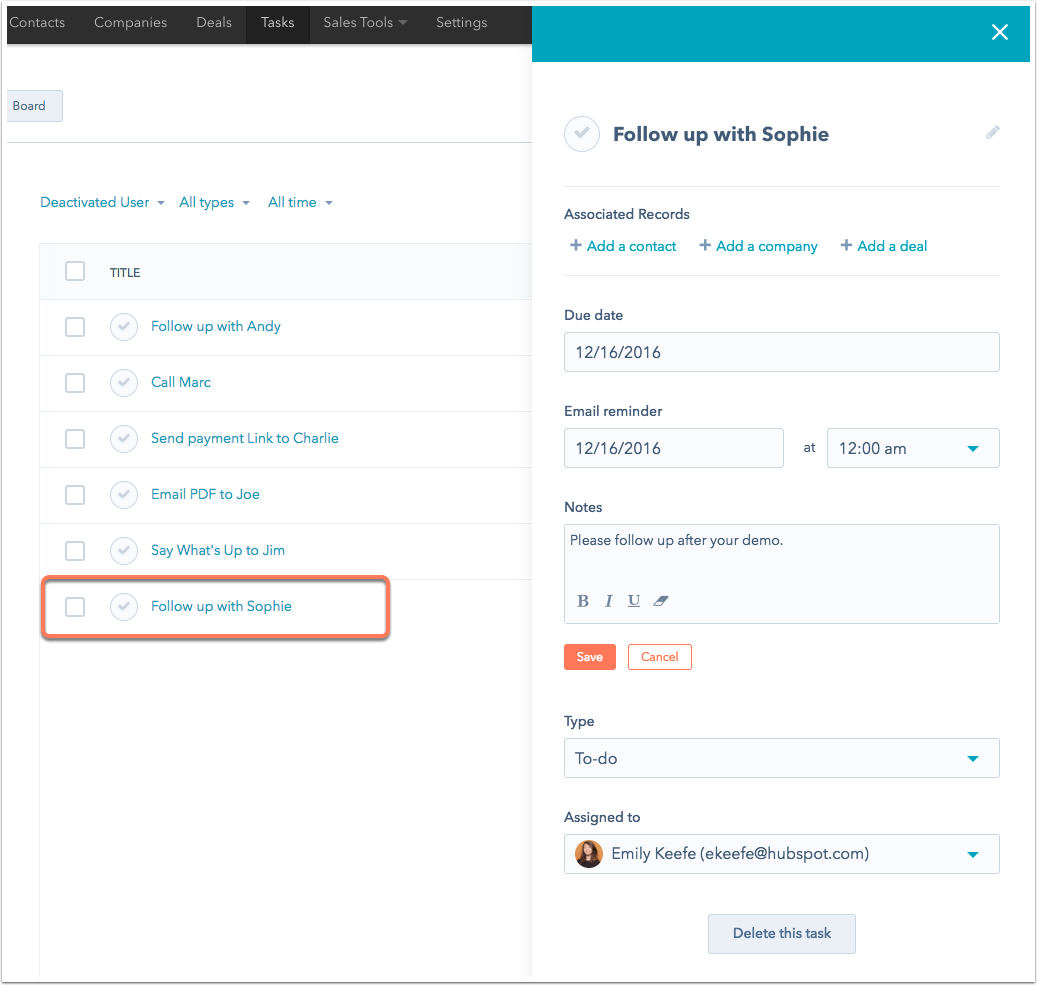The width and height of the screenshot is (1037, 985).
Task: Check the Call Marc checkbox
Action: click(x=75, y=382)
